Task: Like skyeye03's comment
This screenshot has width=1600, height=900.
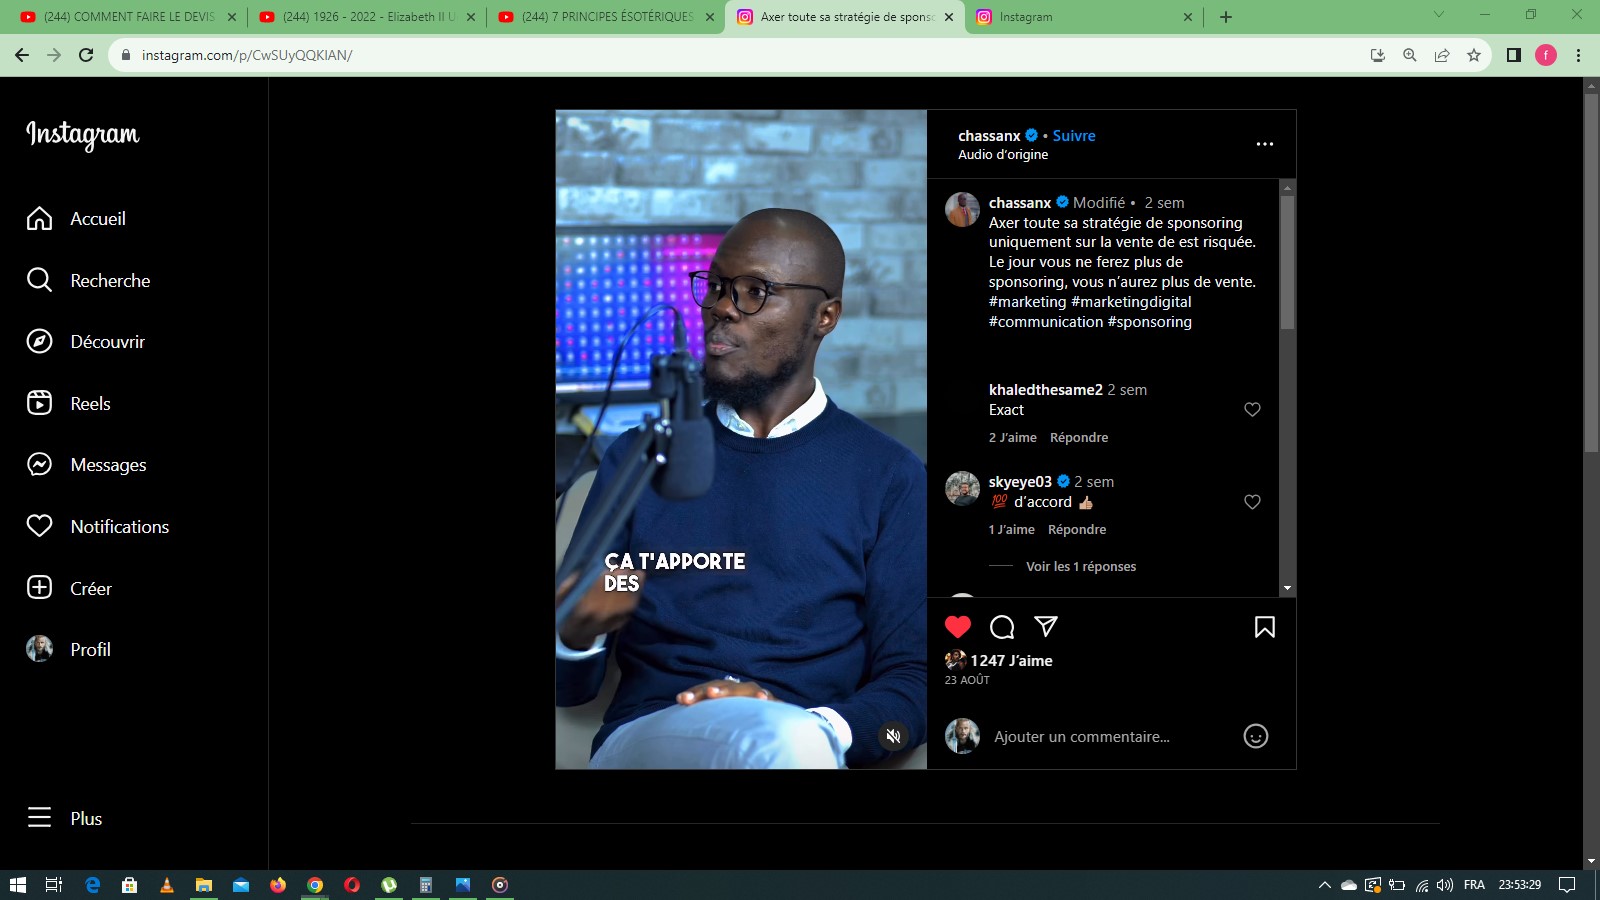Action: [1252, 502]
